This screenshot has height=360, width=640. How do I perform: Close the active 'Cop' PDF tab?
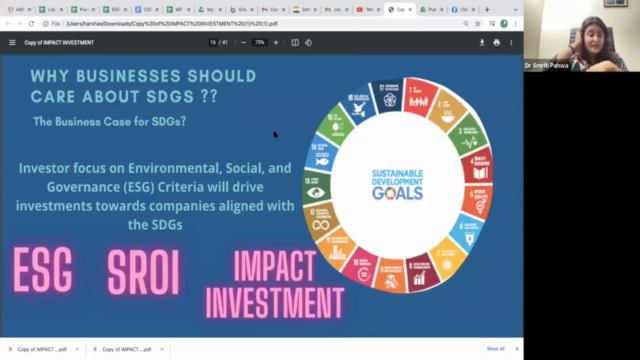410,9
